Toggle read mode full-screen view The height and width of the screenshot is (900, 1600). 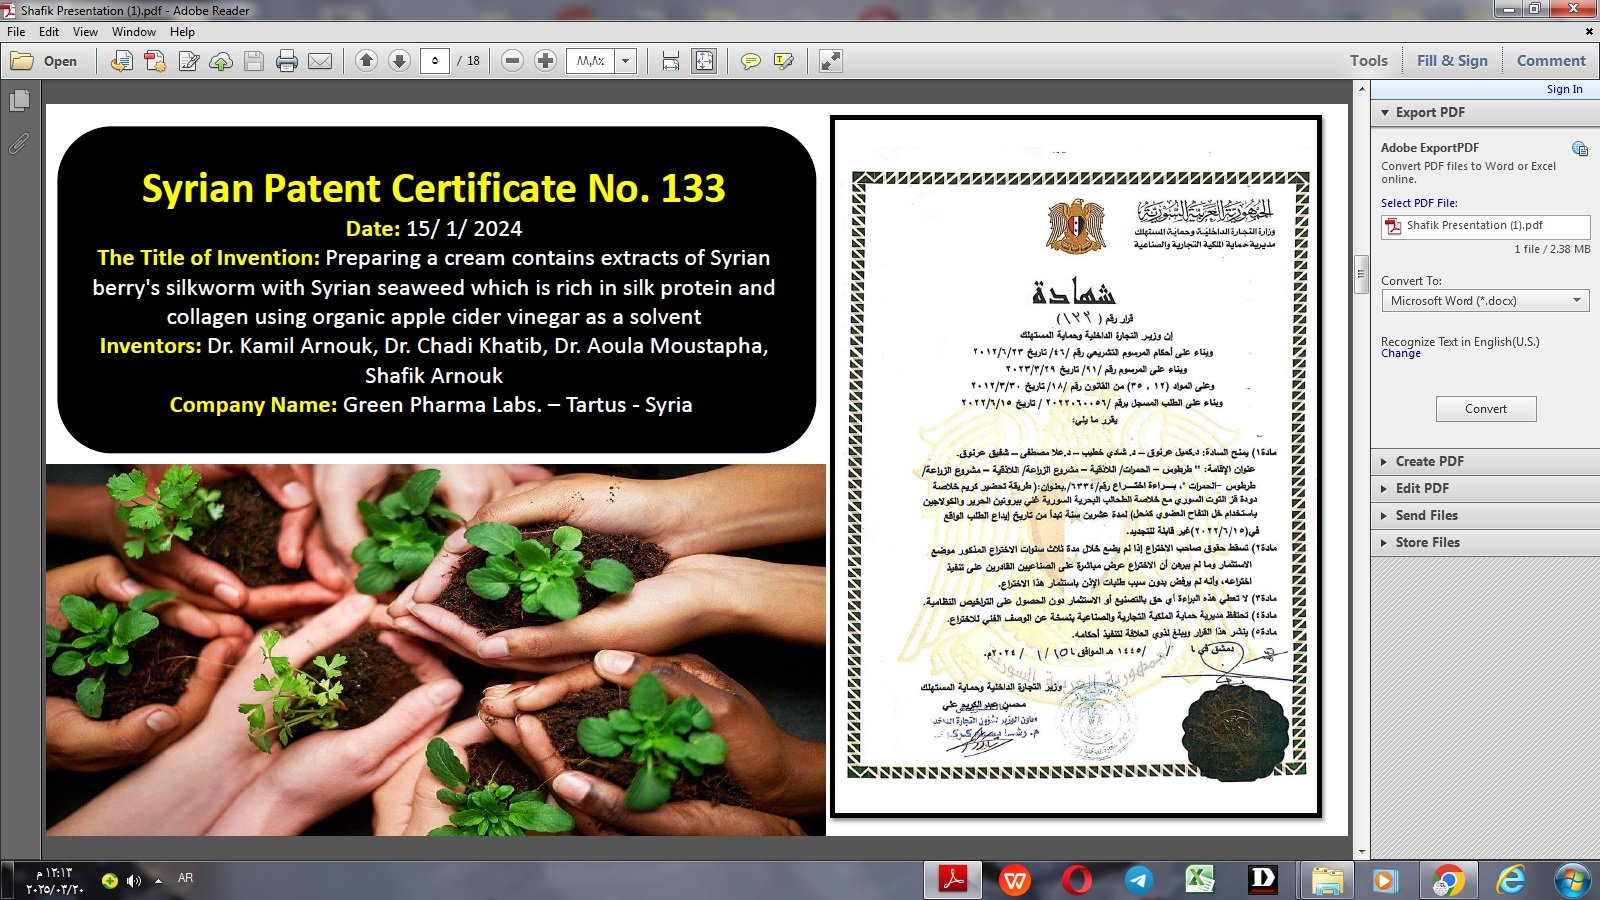pyautogui.click(x=830, y=61)
